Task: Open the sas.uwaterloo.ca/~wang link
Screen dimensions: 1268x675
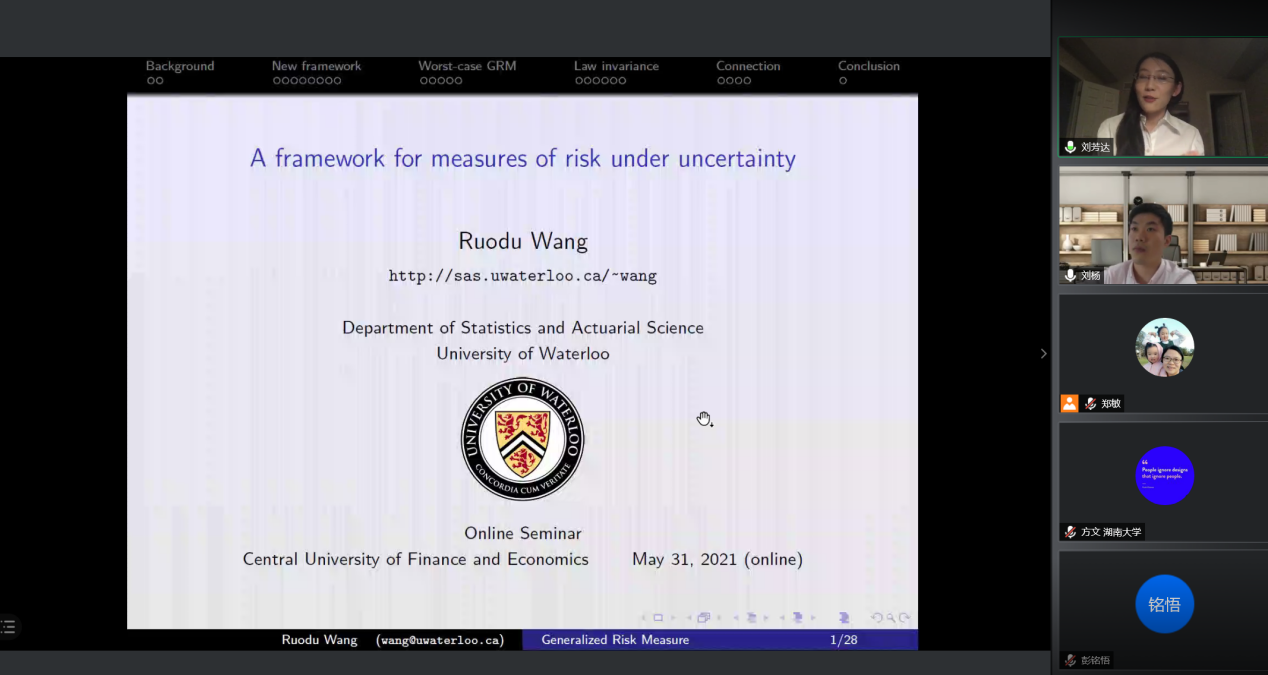Action: (522, 276)
